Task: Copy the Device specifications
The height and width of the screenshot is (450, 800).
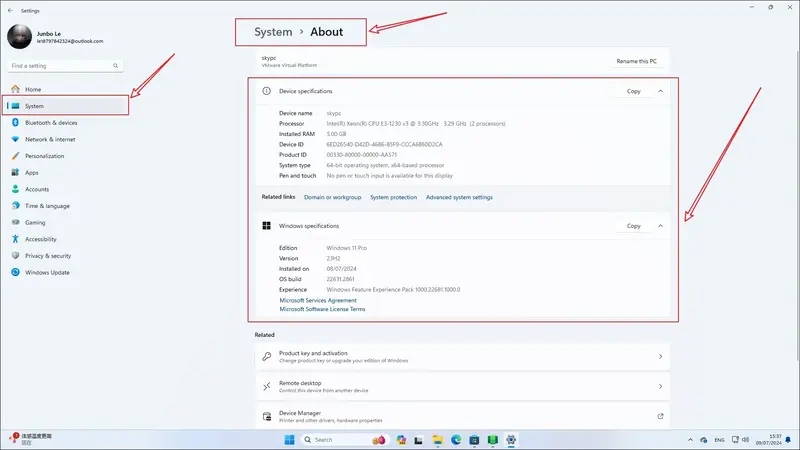Action: 633,91
